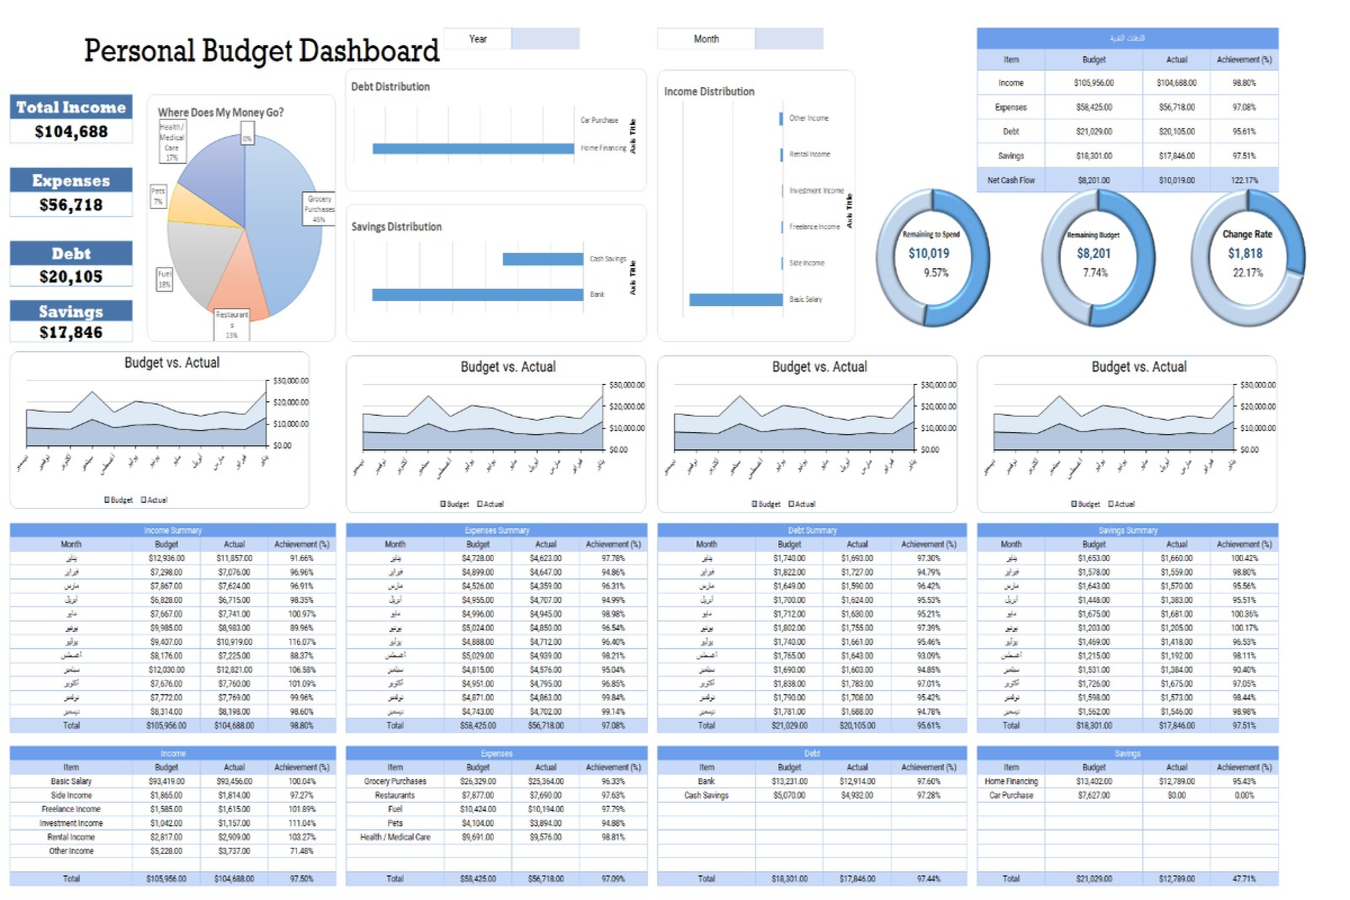Click the Net Cash Flow row label
1350x900 pixels.
pyautogui.click(x=1011, y=181)
